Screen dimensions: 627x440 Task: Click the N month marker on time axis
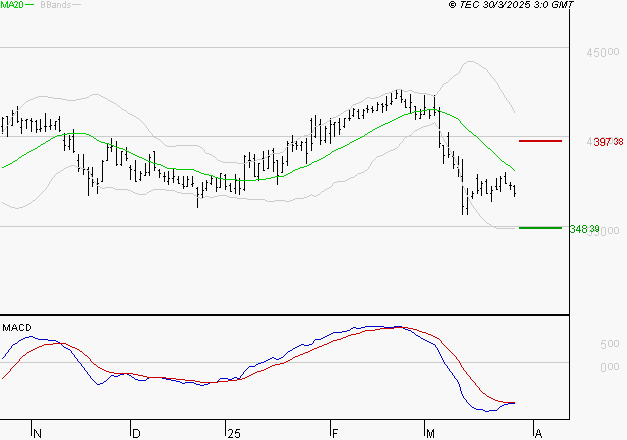pyautogui.click(x=37, y=434)
